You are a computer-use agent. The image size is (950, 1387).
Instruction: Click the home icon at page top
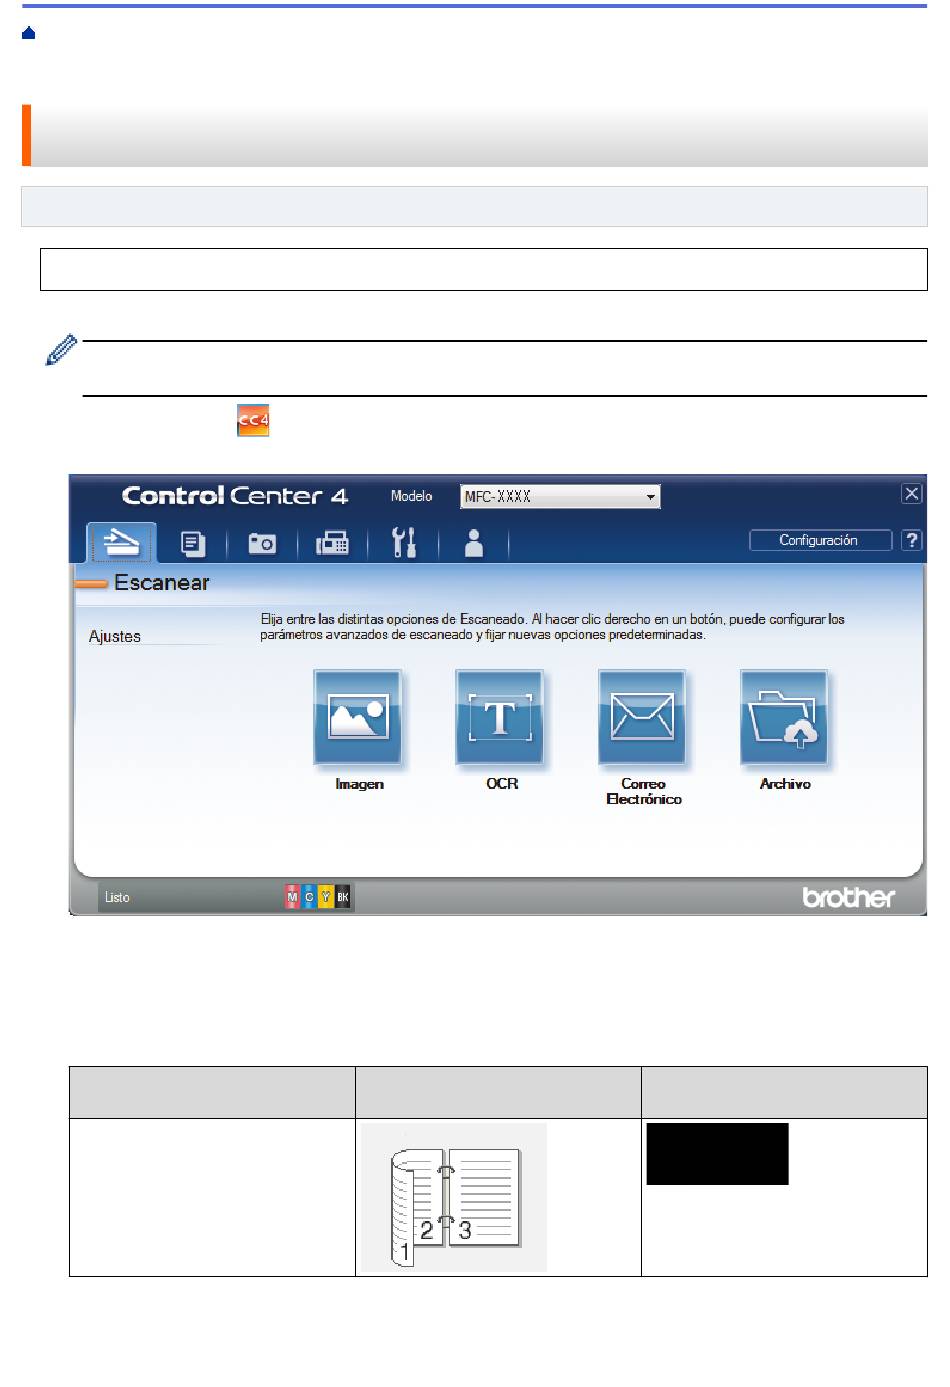28,34
